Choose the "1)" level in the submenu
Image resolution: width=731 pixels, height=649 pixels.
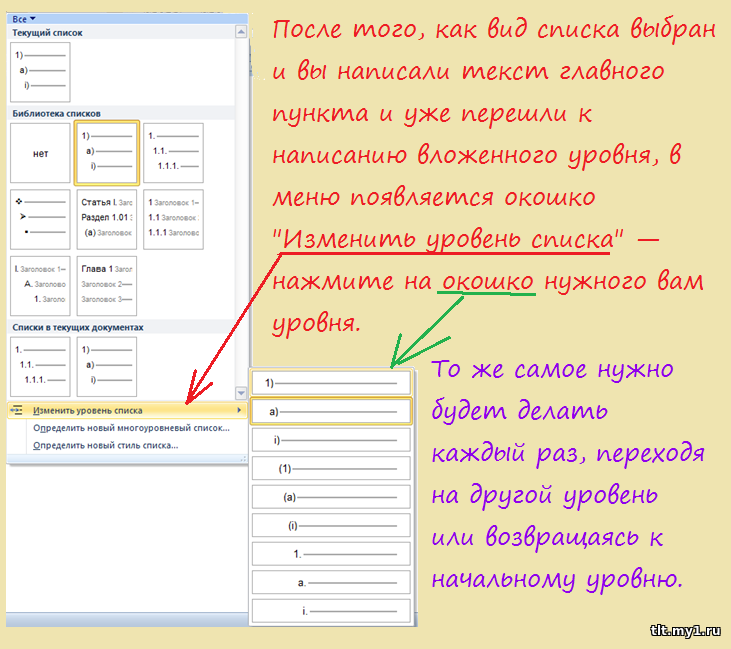[x=331, y=383]
